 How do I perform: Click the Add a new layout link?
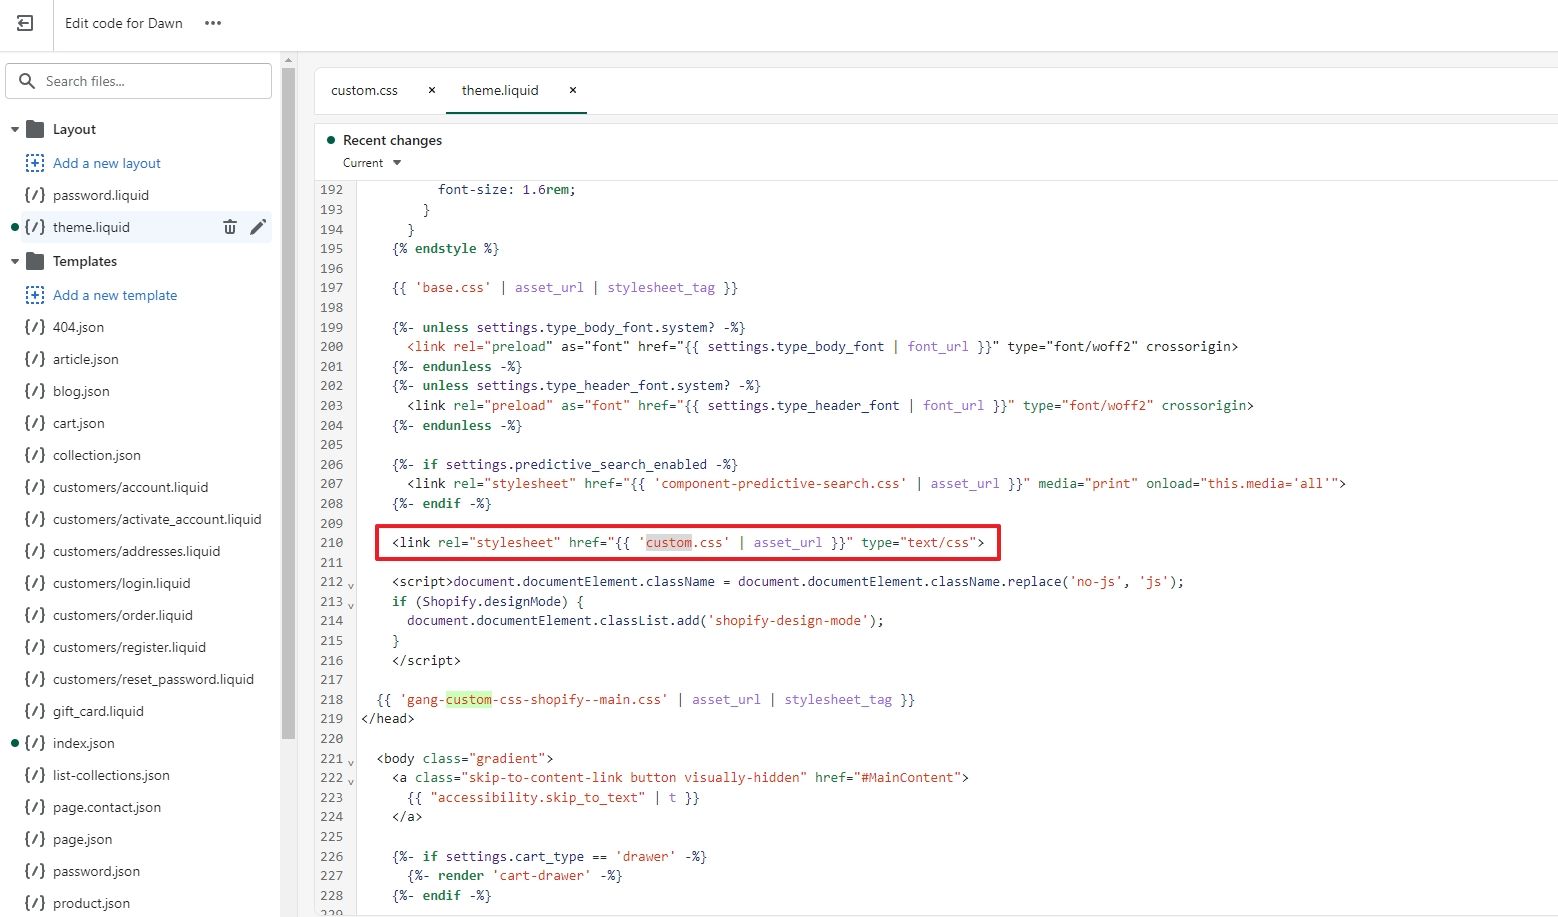coord(106,163)
